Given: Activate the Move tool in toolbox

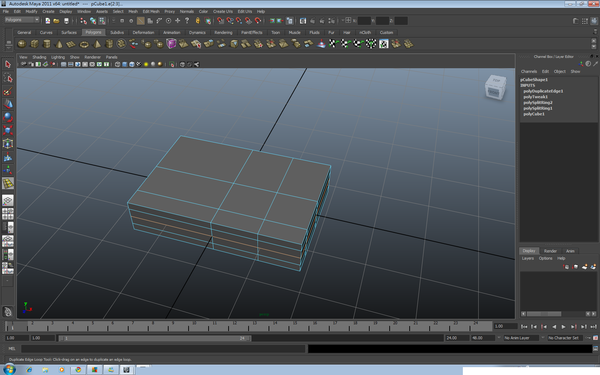Looking at the screenshot, I should coord(8,104).
